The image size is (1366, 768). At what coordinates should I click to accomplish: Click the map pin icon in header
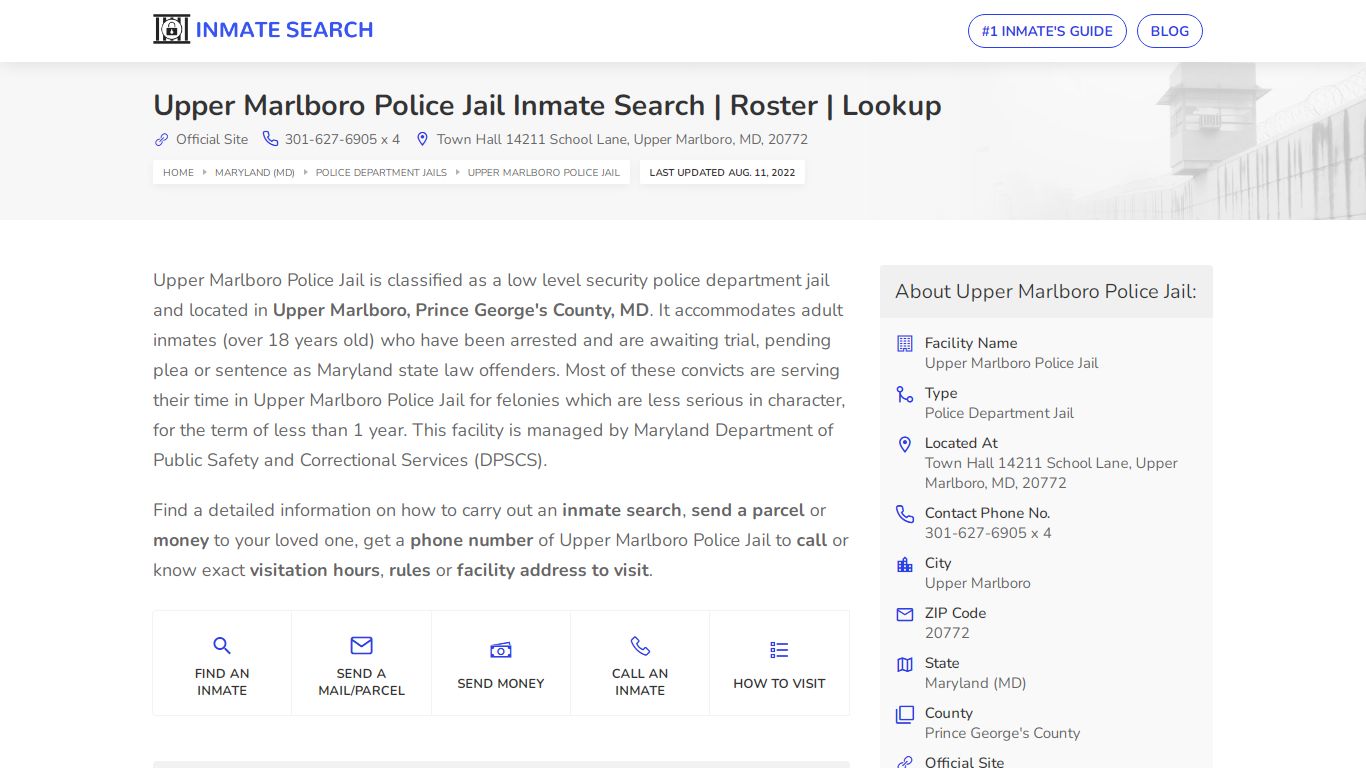(423, 139)
